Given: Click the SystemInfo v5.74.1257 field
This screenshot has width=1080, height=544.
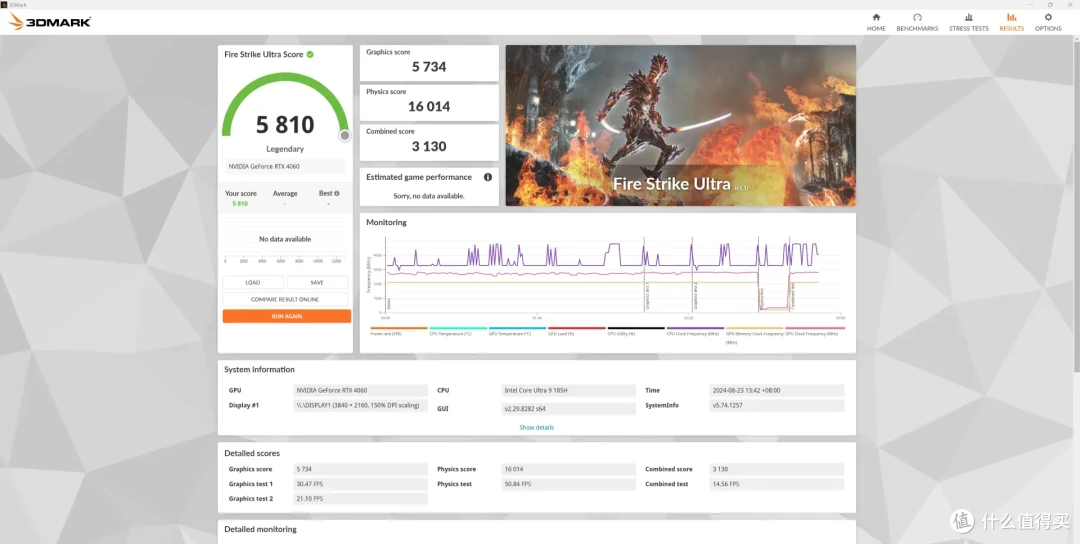Looking at the screenshot, I should click(x=777, y=406).
